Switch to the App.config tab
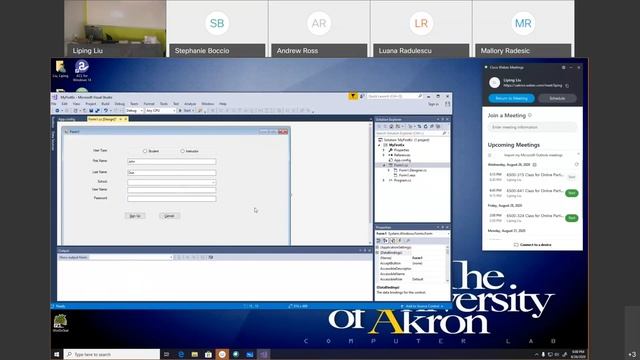 tap(67, 119)
